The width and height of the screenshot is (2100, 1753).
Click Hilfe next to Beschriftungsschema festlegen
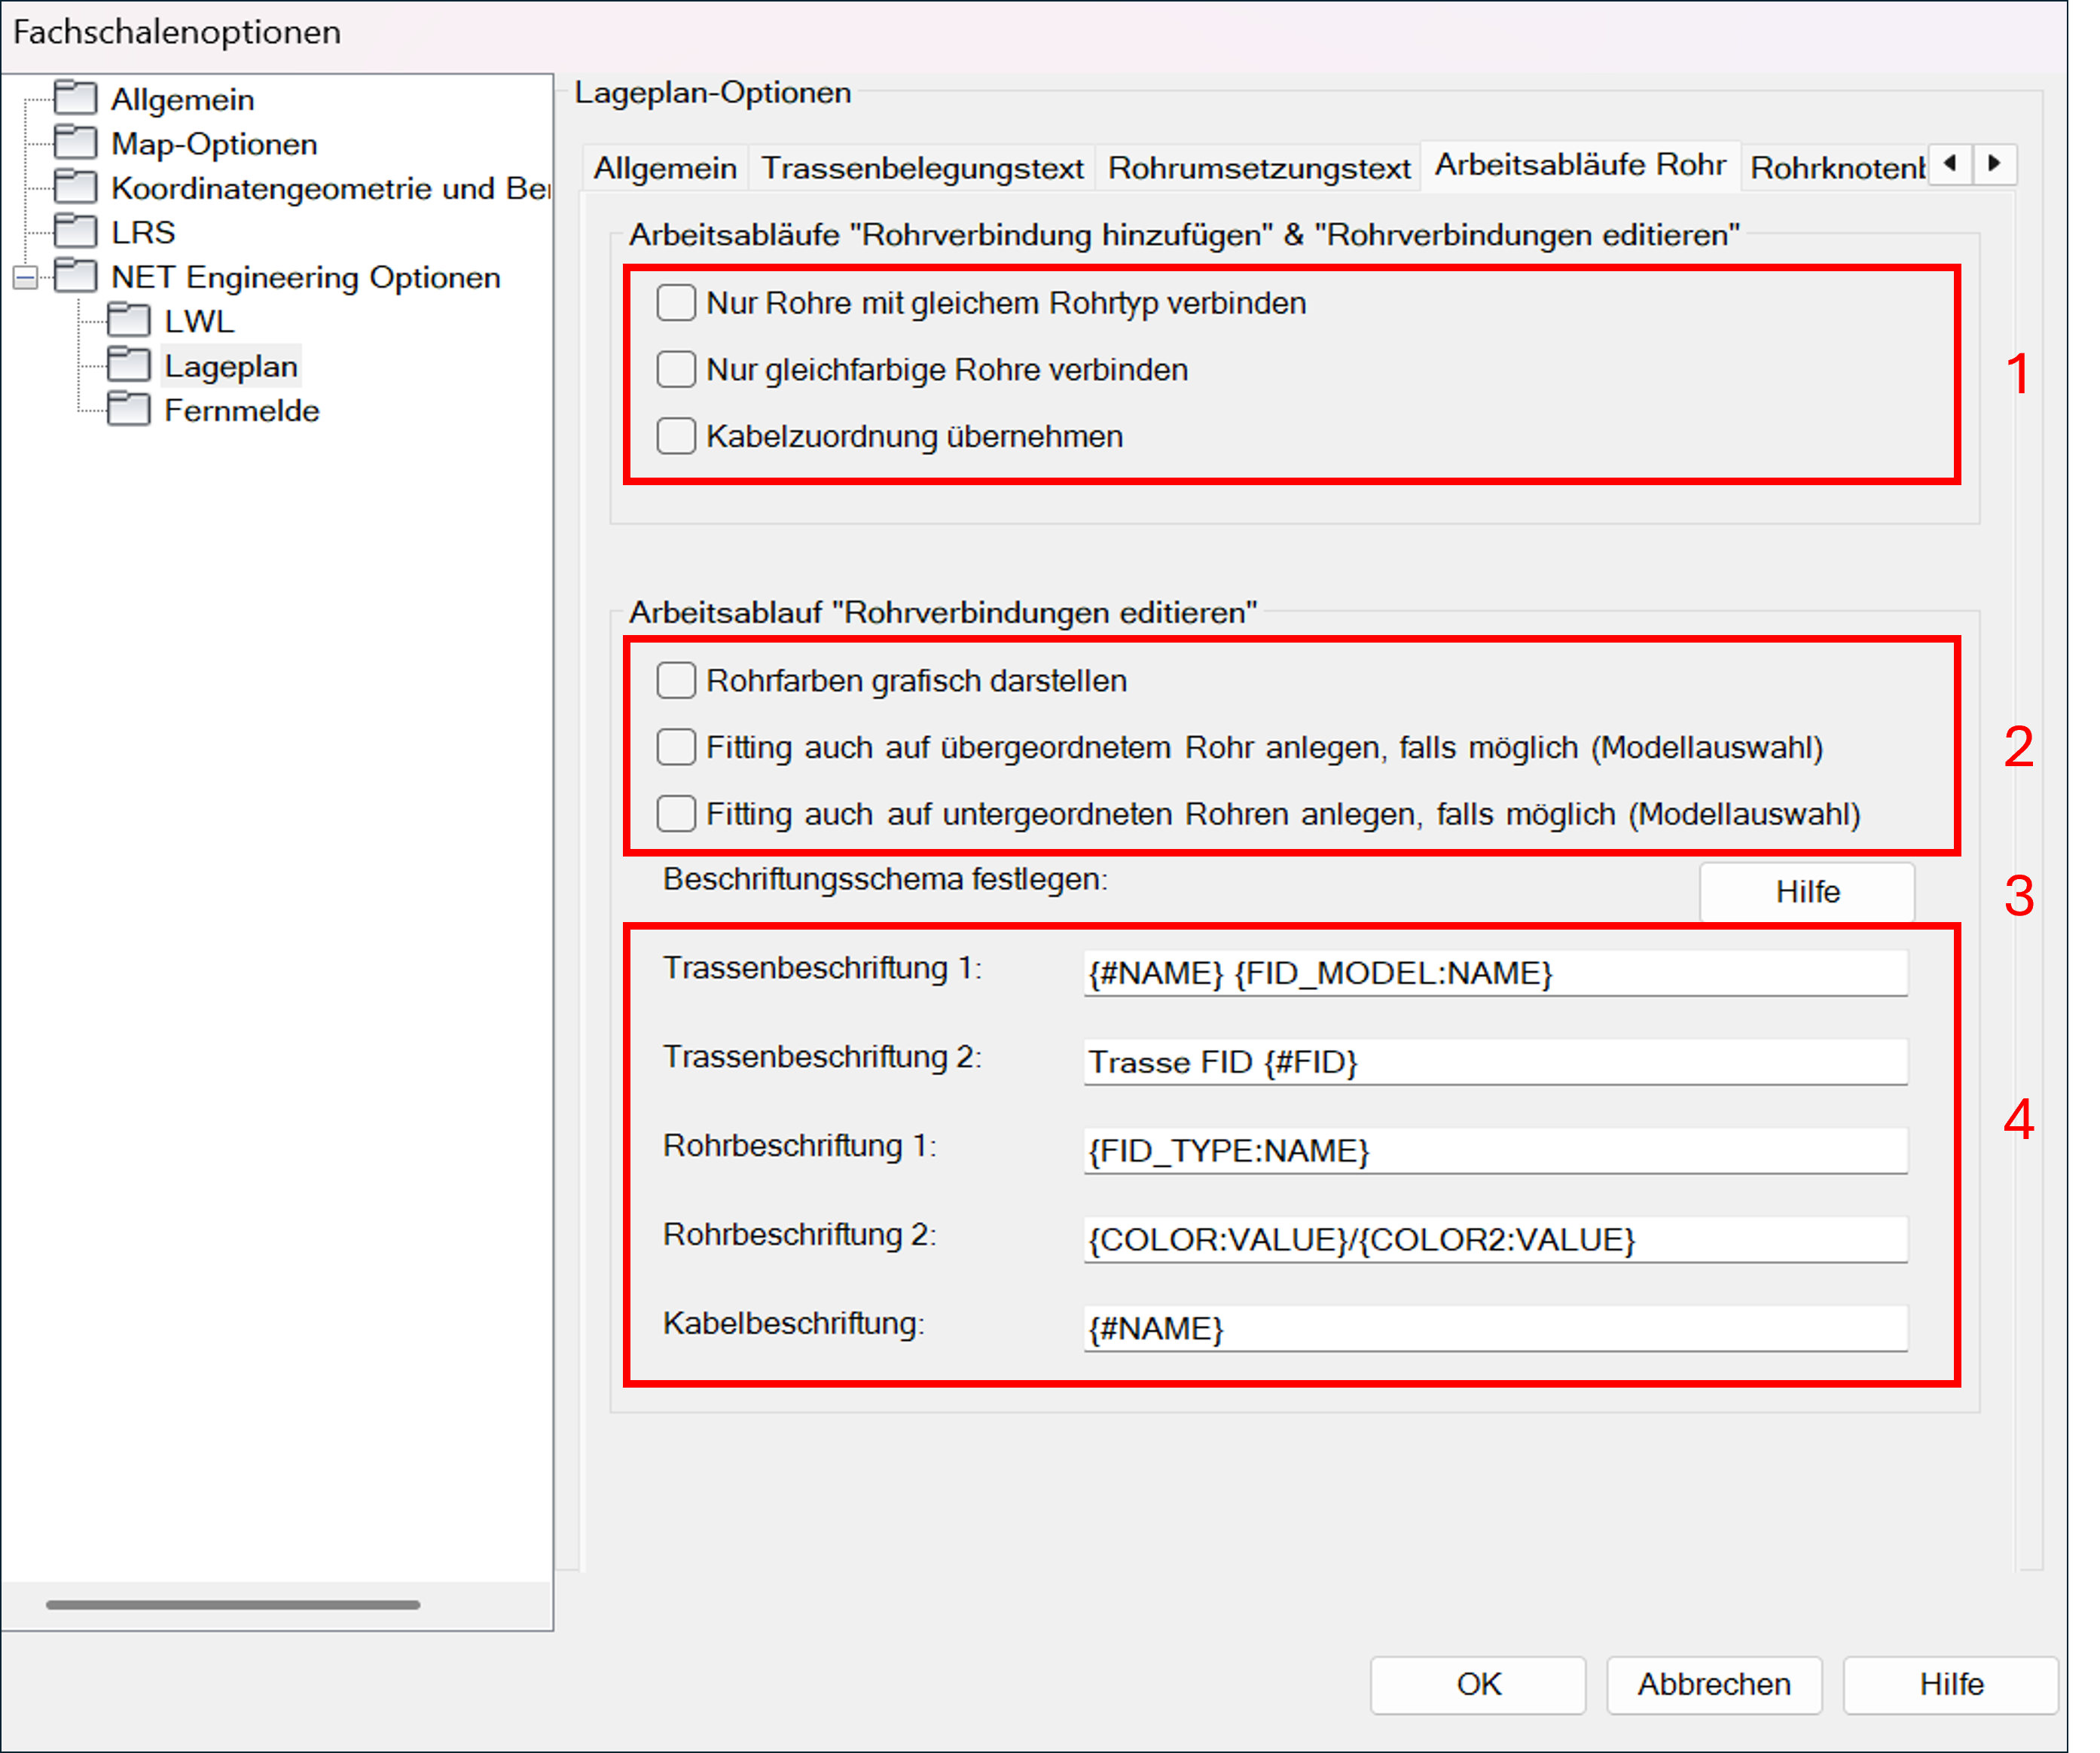click(x=1806, y=891)
